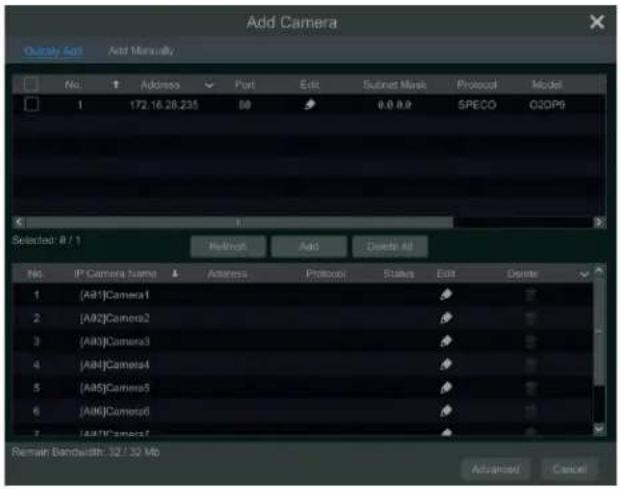Check the box for camera 172.16.28.235
621x489 pixels.
tap(31, 105)
